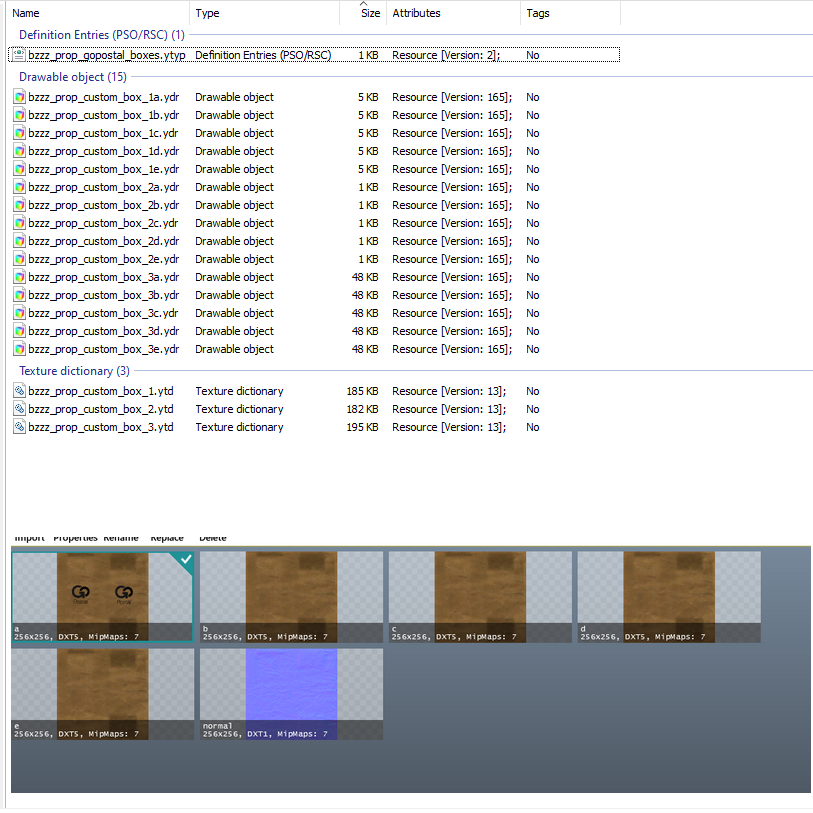Select the bzzz_prop_custom_box_1a.ydr drawable icon

[19, 97]
